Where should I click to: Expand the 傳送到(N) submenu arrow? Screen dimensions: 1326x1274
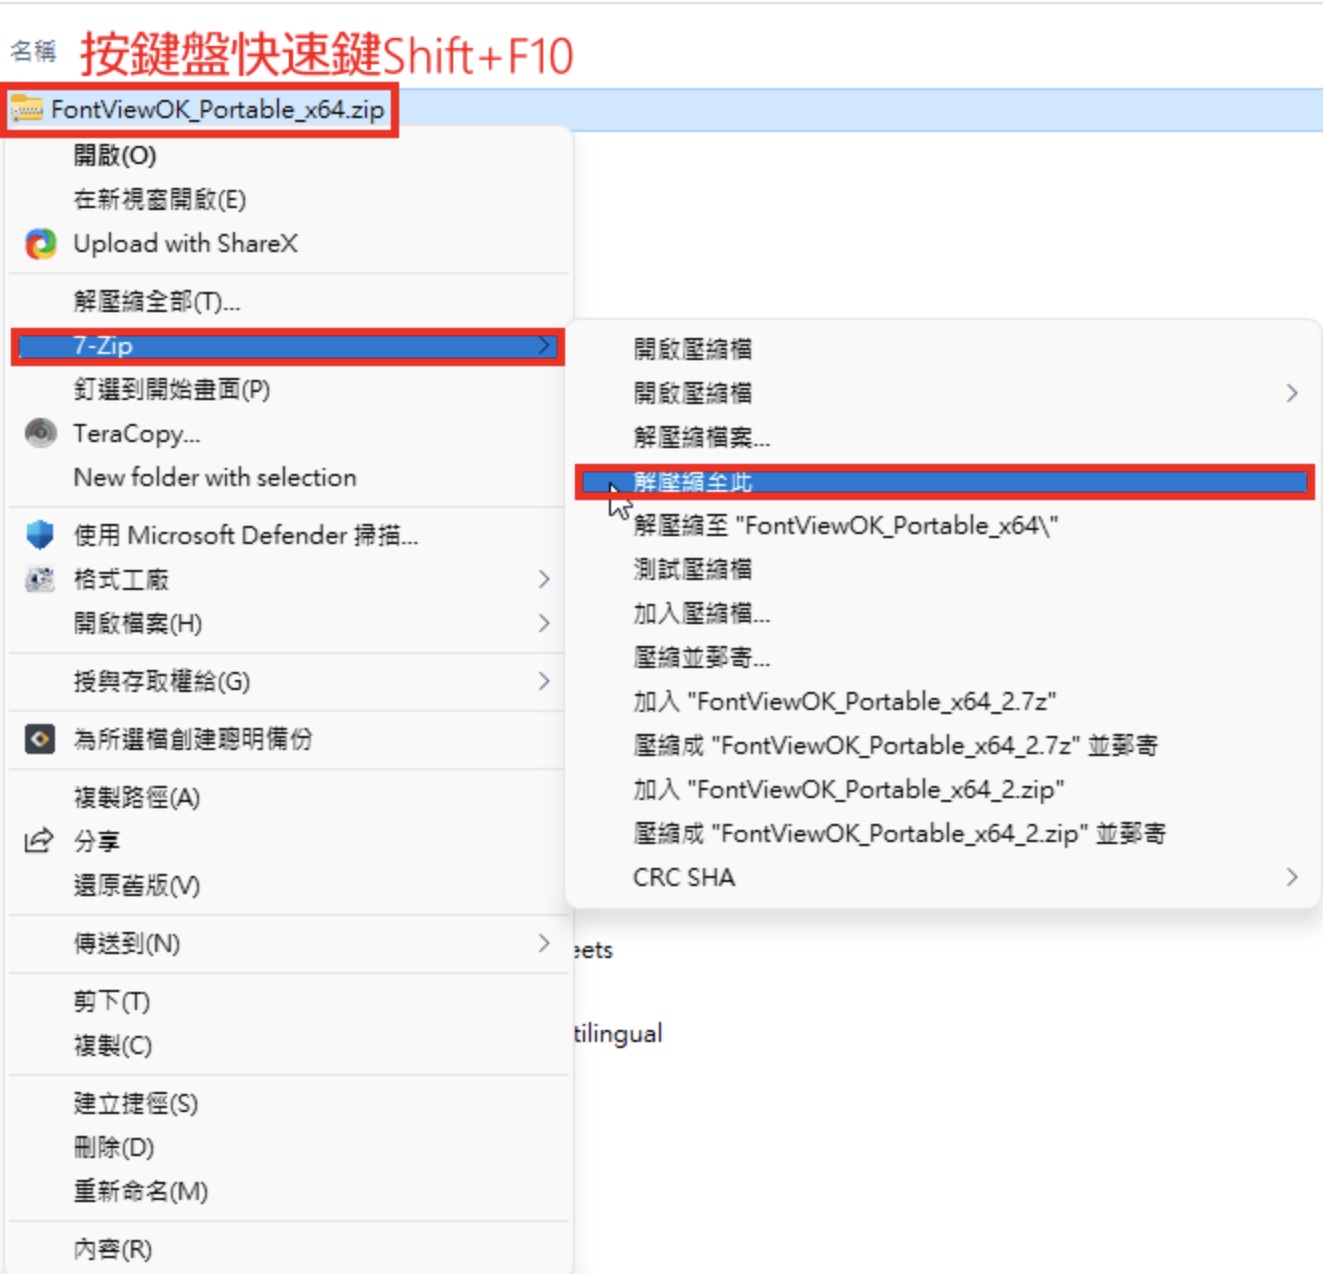(544, 943)
